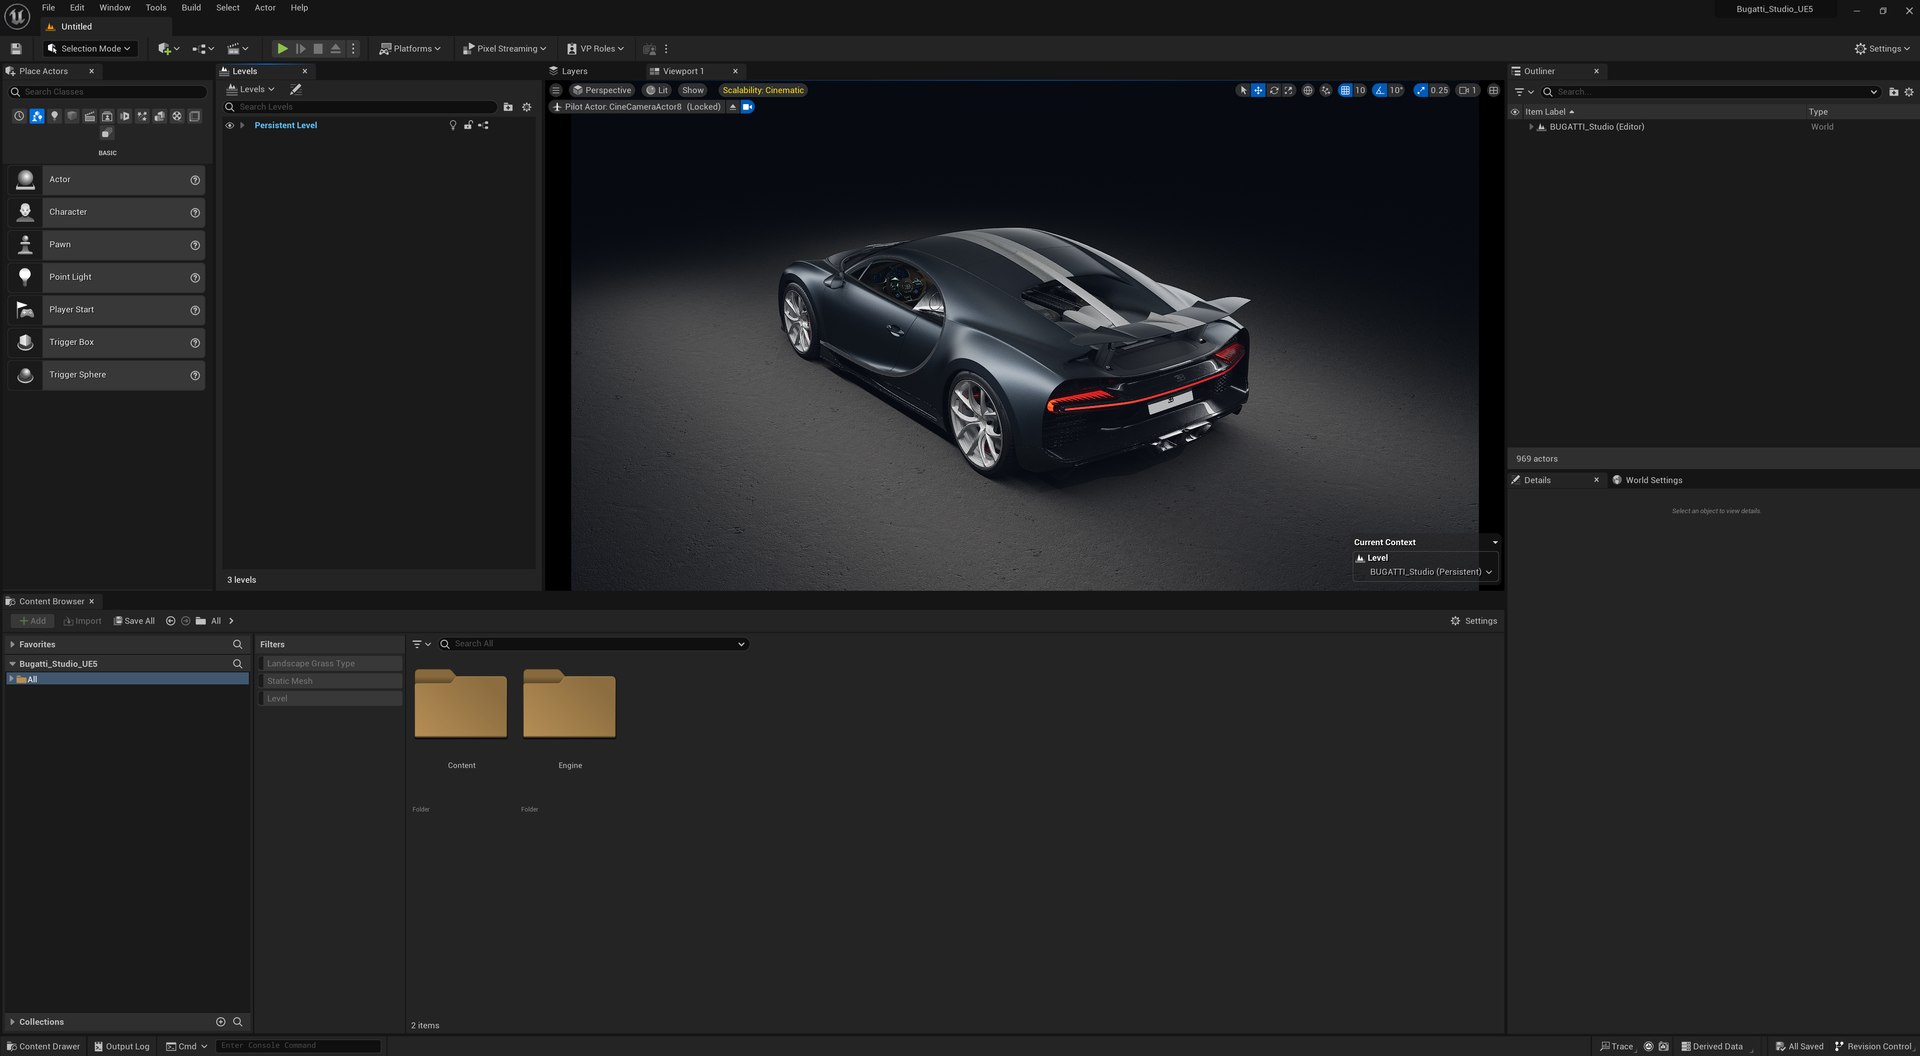Open the Platforms dropdown
The image size is (1920, 1056).
point(410,48)
